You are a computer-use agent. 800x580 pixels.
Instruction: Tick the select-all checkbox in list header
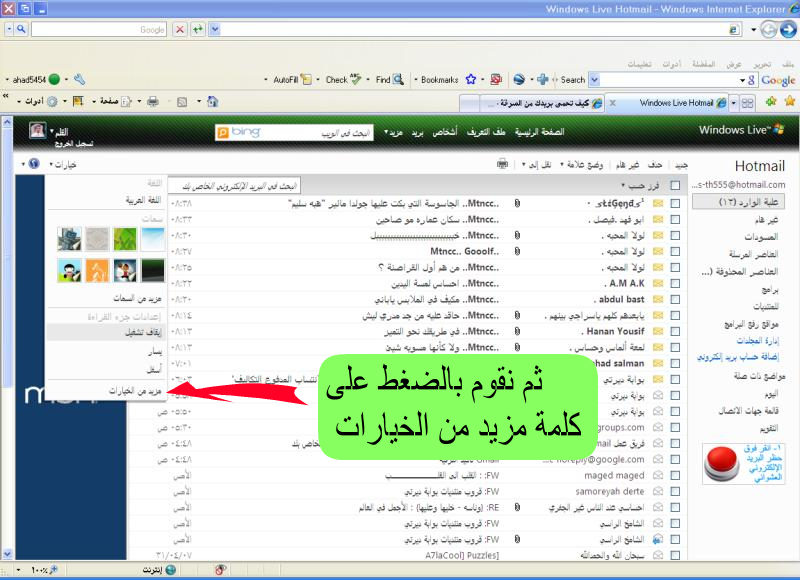(x=675, y=186)
